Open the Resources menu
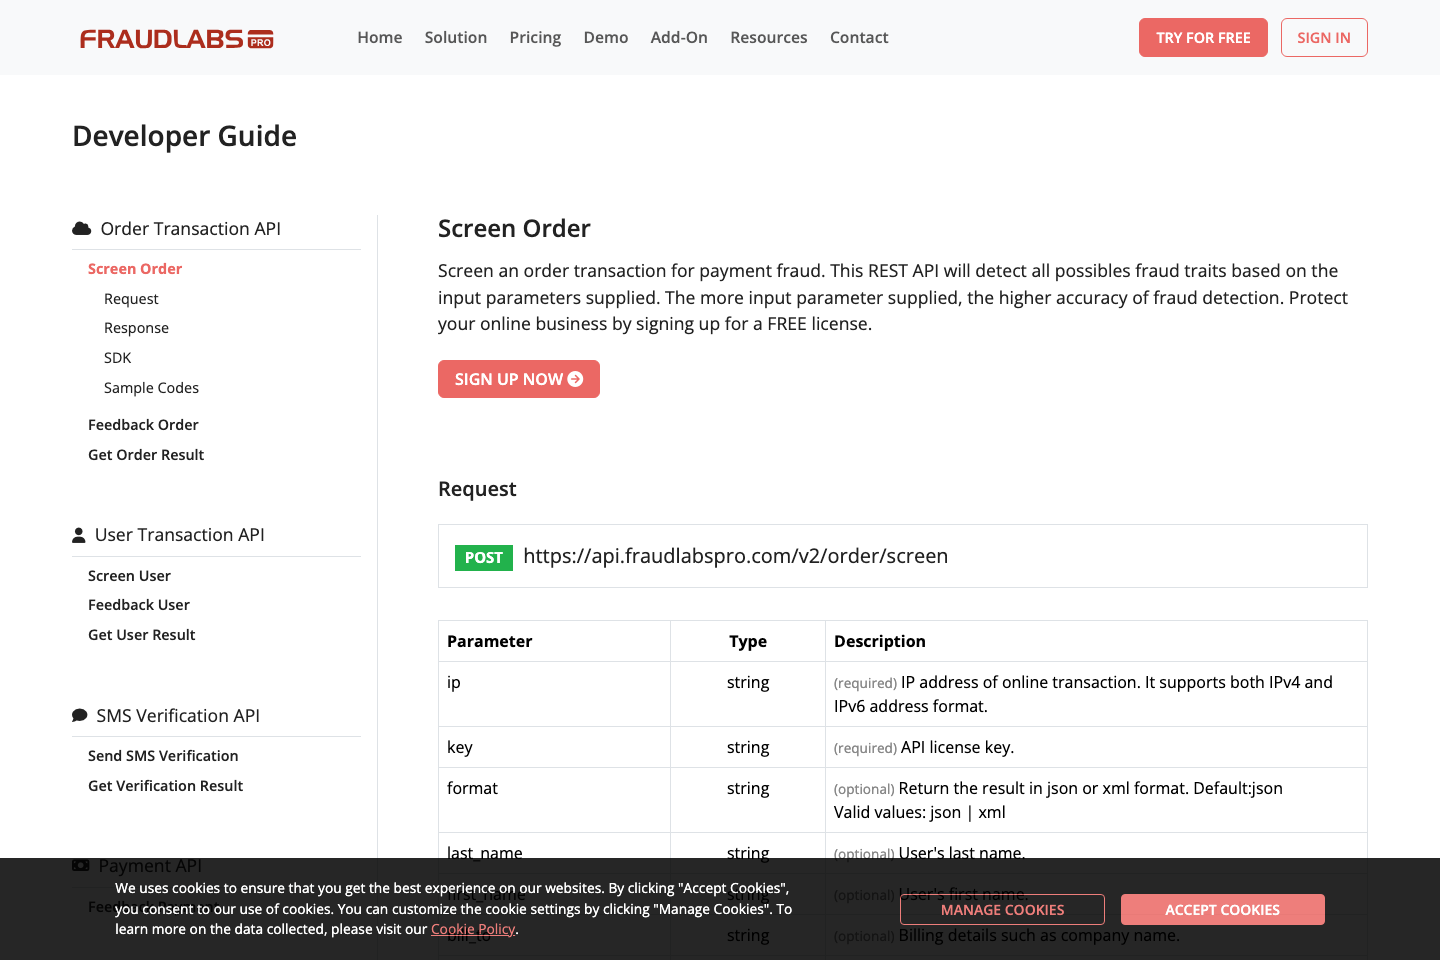This screenshot has height=960, width=1440. click(768, 37)
